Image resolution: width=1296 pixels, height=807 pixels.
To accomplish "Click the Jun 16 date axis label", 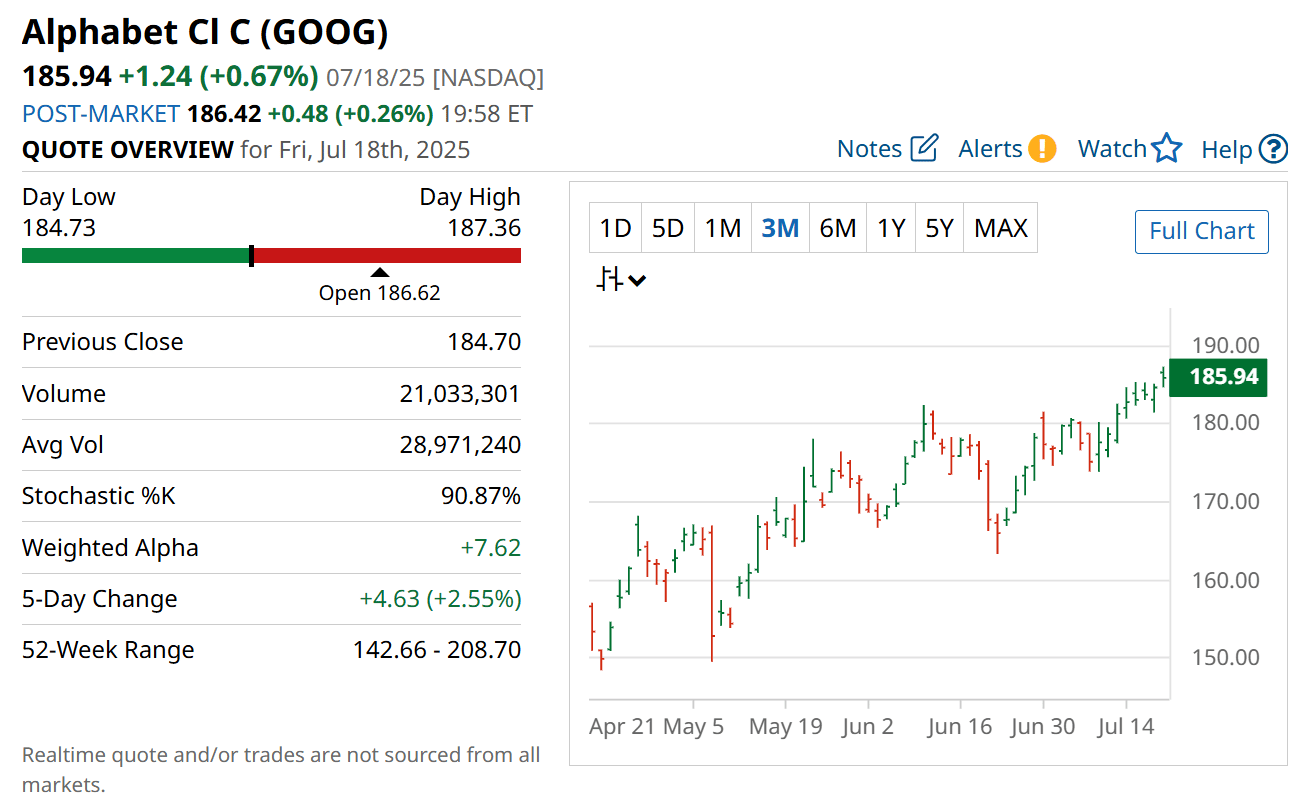I will pos(960,727).
